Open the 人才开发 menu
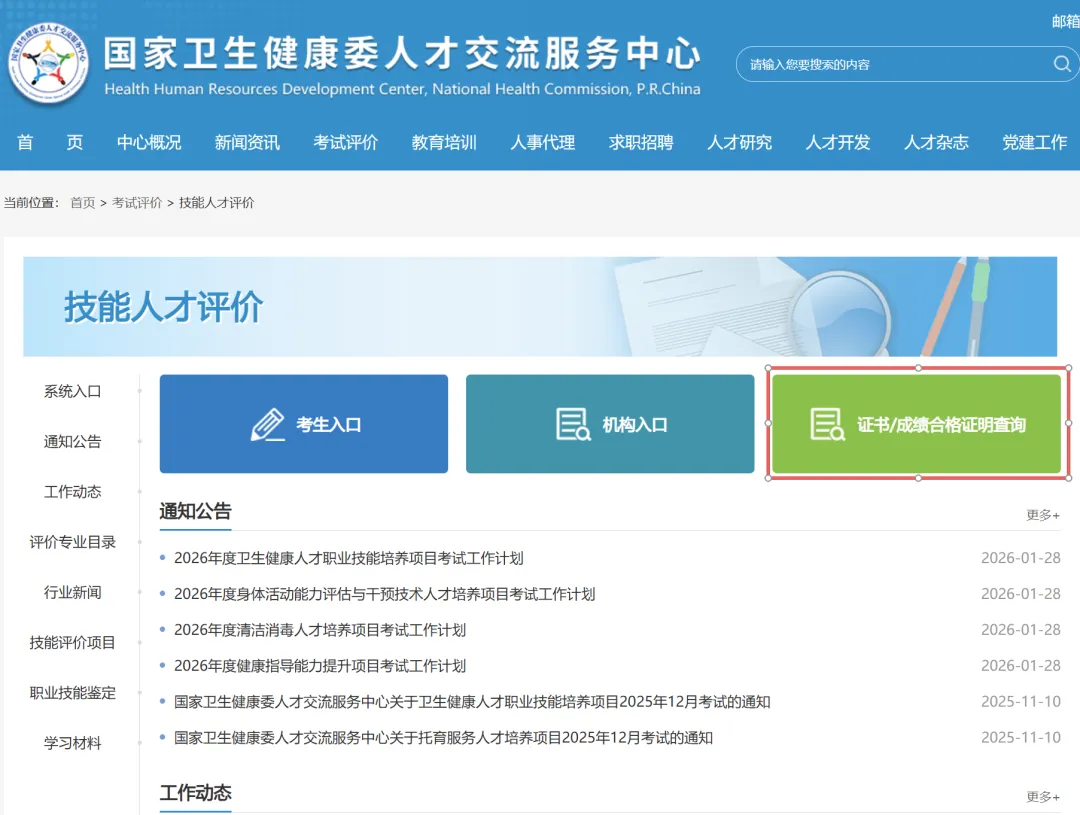Image resolution: width=1080 pixels, height=815 pixels. point(838,143)
